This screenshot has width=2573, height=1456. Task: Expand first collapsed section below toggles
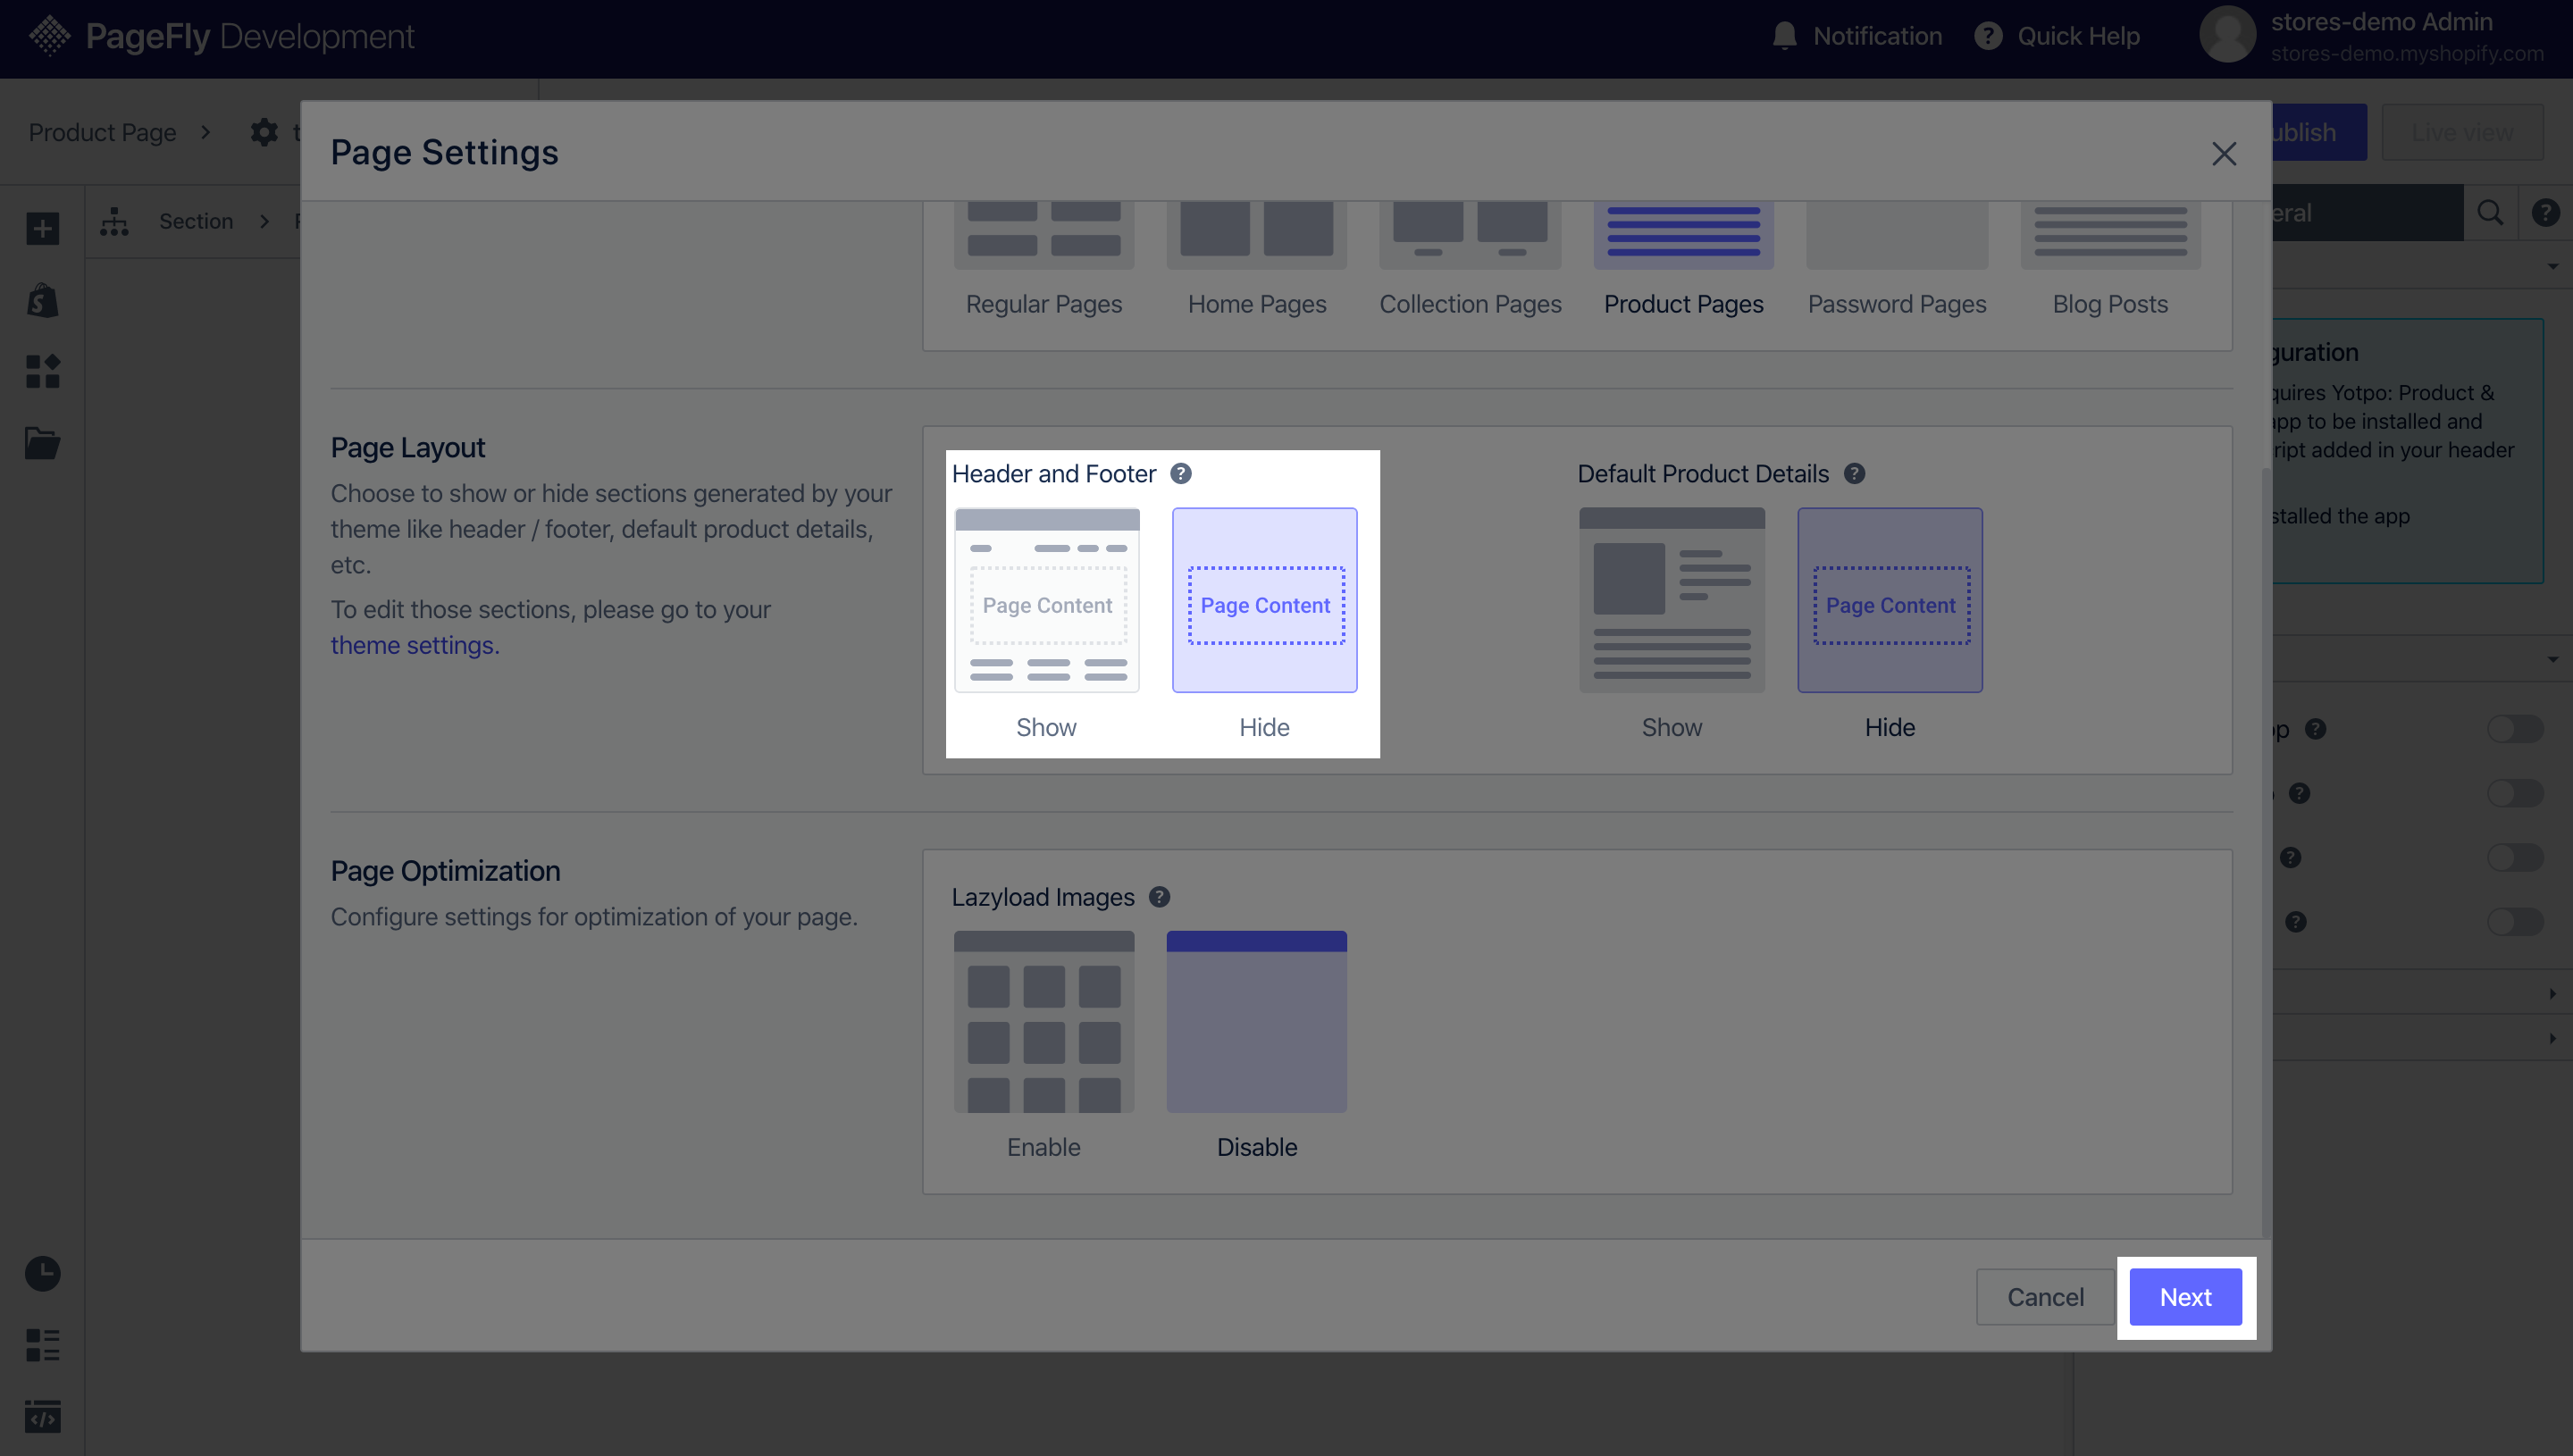(x=2553, y=993)
